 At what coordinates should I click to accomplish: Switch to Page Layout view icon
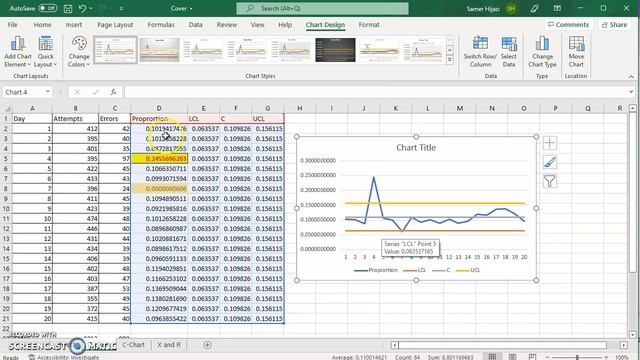point(513,357)
